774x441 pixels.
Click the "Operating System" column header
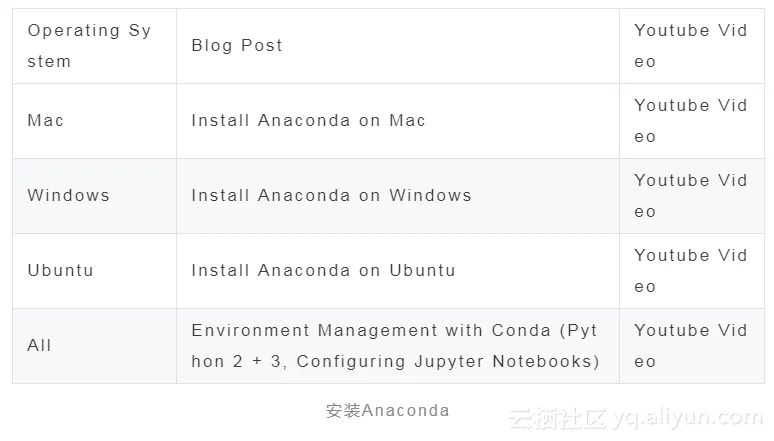pos(89,46)
